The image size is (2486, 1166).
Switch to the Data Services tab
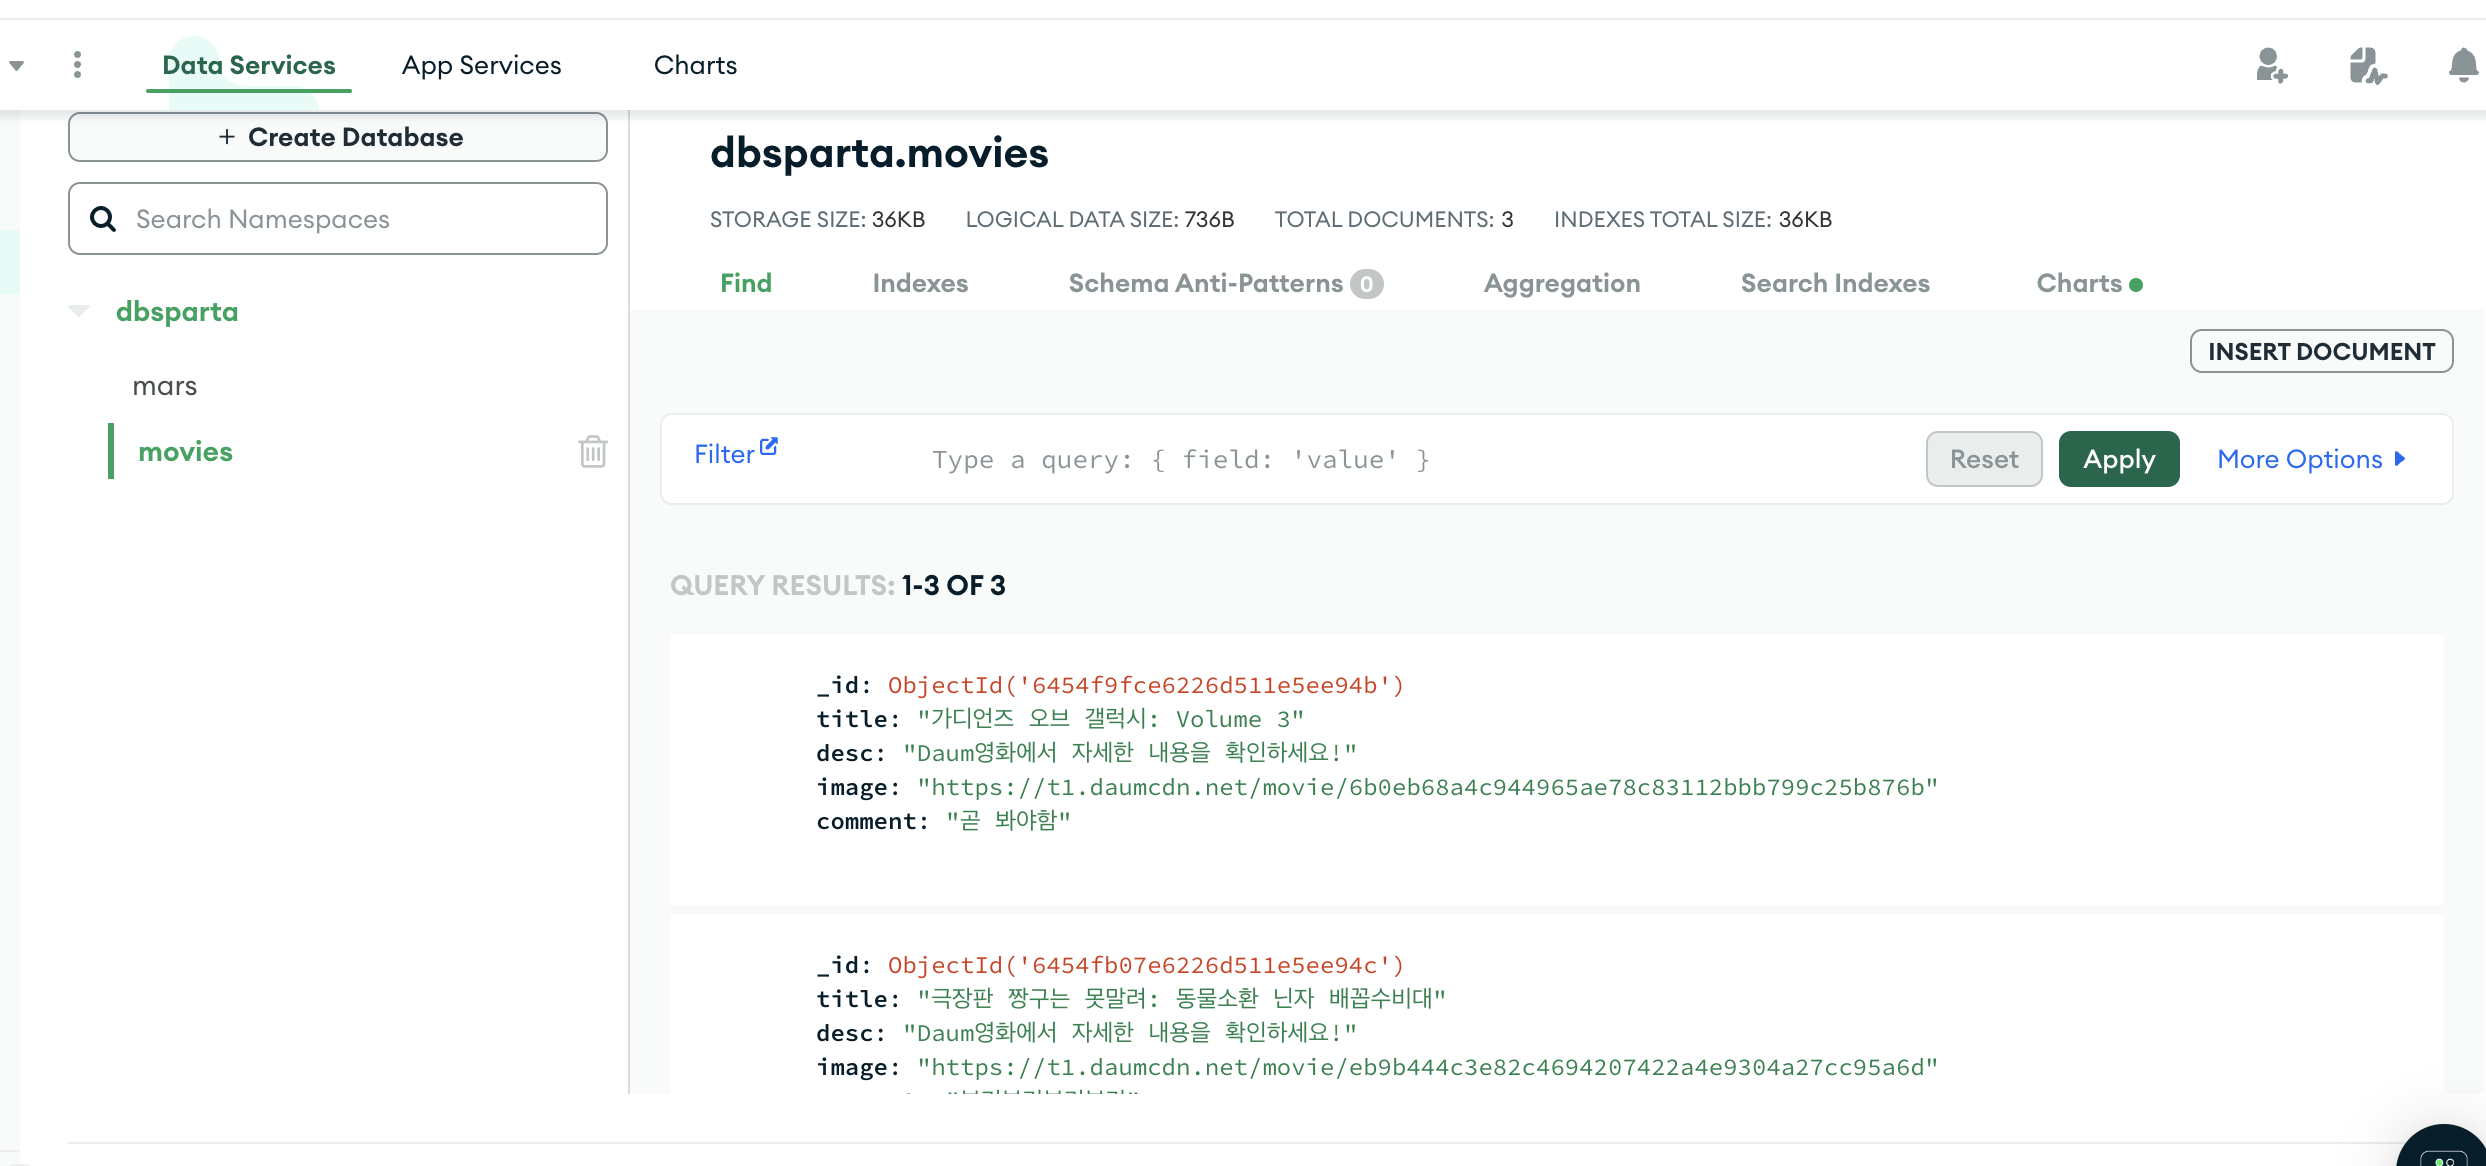point(249,65)
